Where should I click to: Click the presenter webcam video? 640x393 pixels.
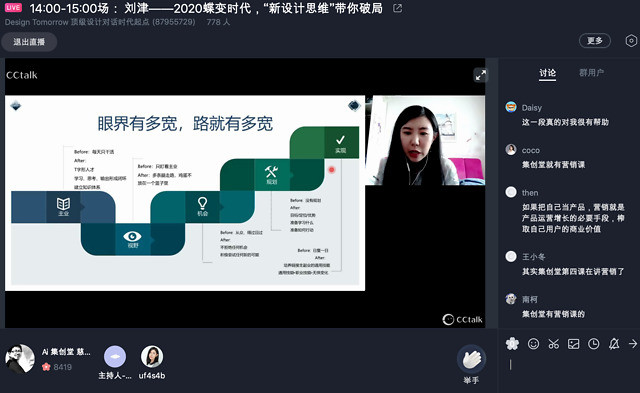425,140
